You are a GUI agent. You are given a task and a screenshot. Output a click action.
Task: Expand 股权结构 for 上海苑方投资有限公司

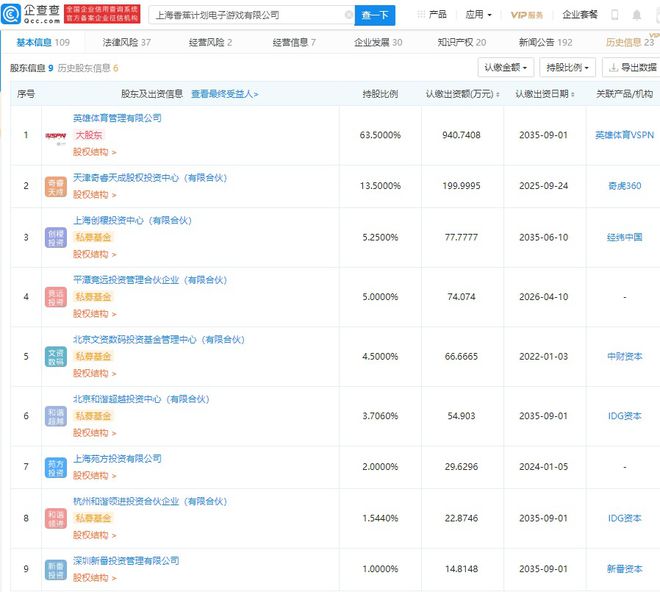tap(95, 475)
